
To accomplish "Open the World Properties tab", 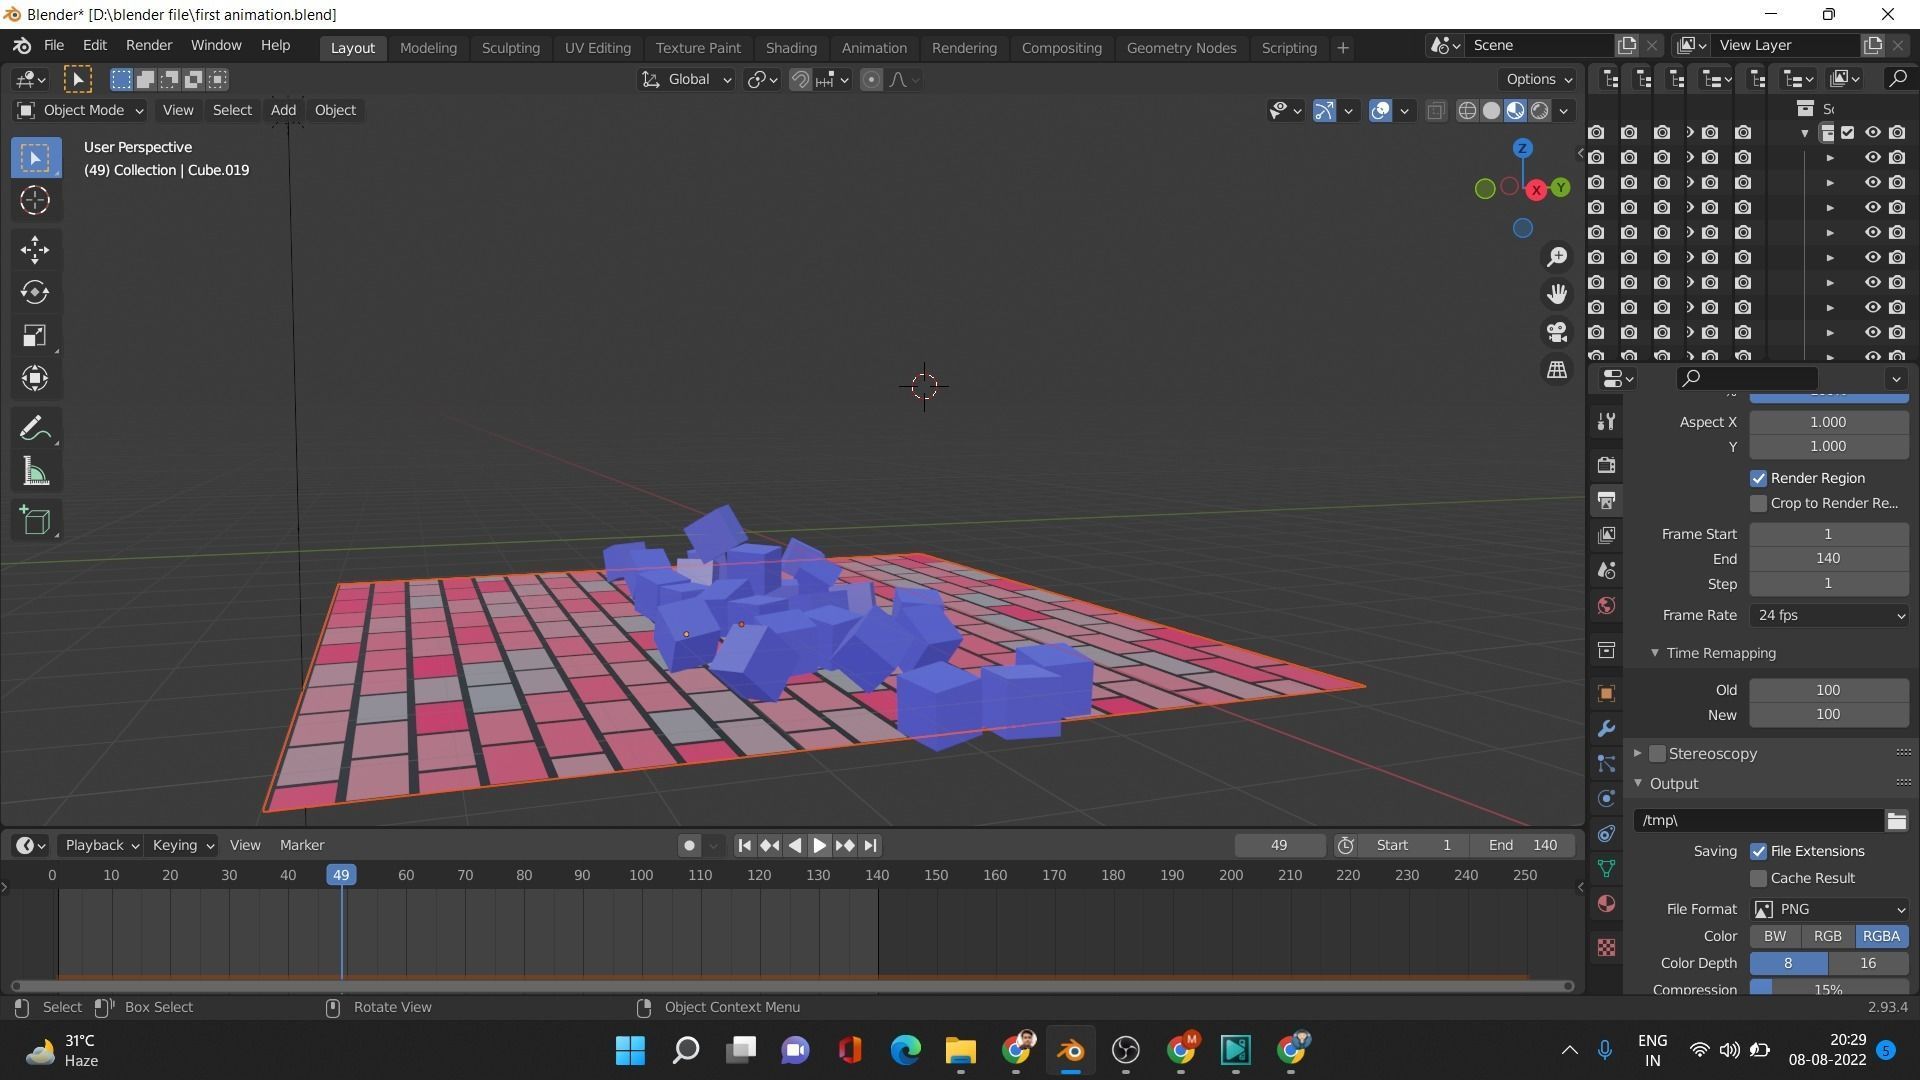I will (1606, 605).
